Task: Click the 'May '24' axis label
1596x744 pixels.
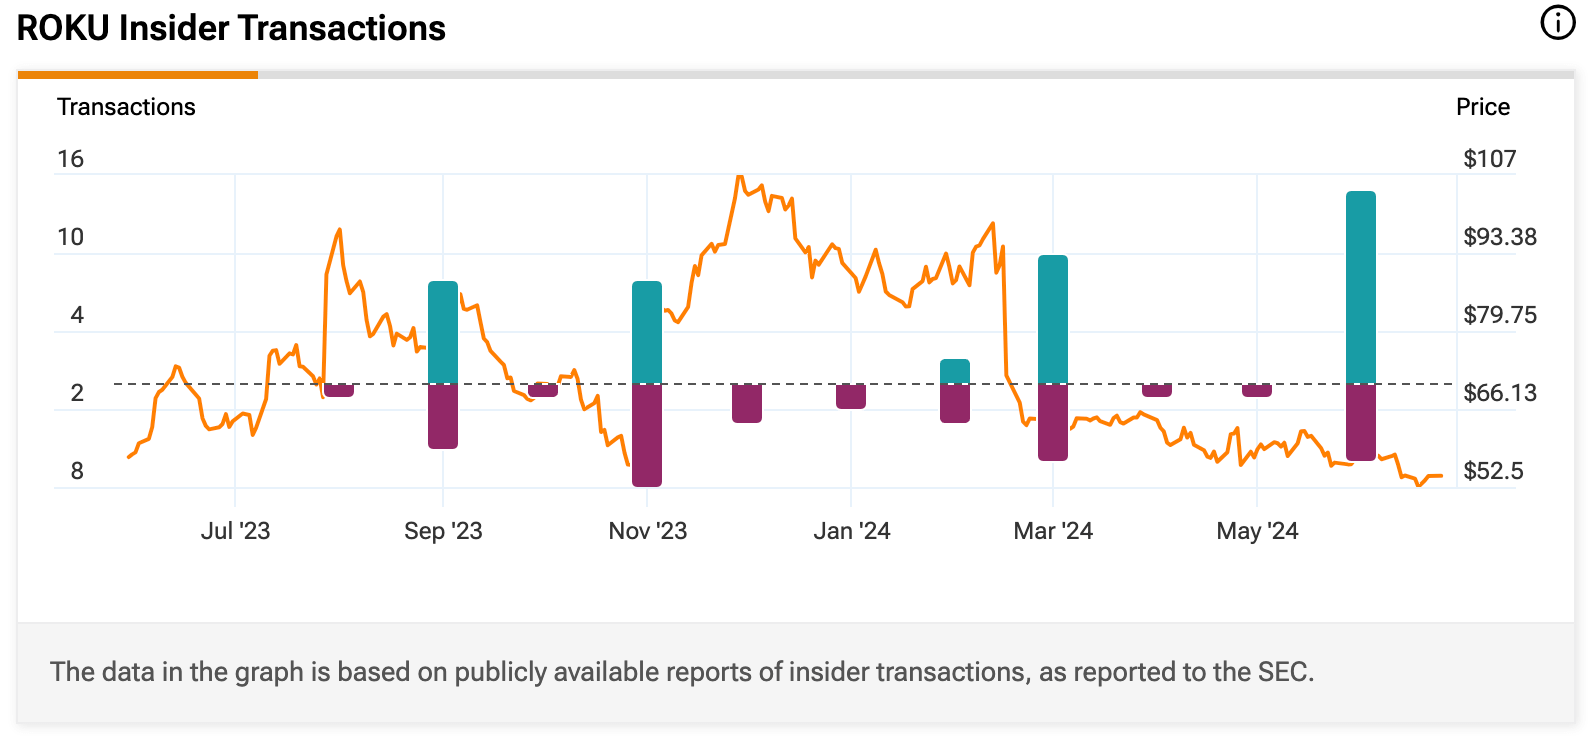Action: (x=1257, y=531)
